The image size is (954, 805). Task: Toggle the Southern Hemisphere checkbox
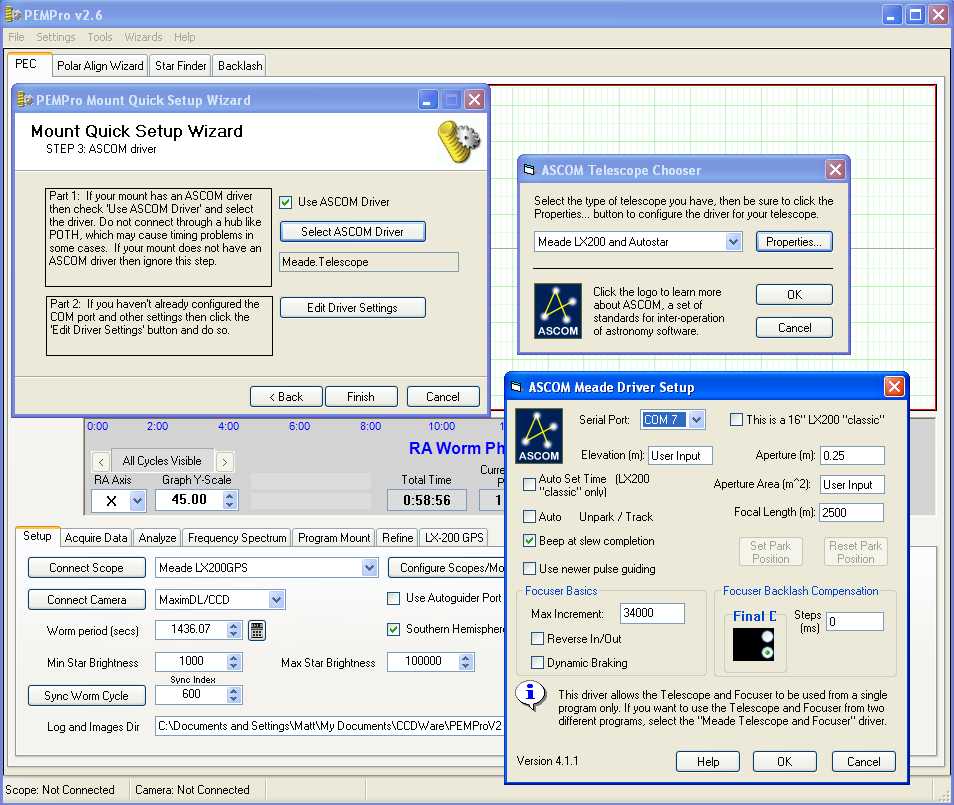point(394,629)
